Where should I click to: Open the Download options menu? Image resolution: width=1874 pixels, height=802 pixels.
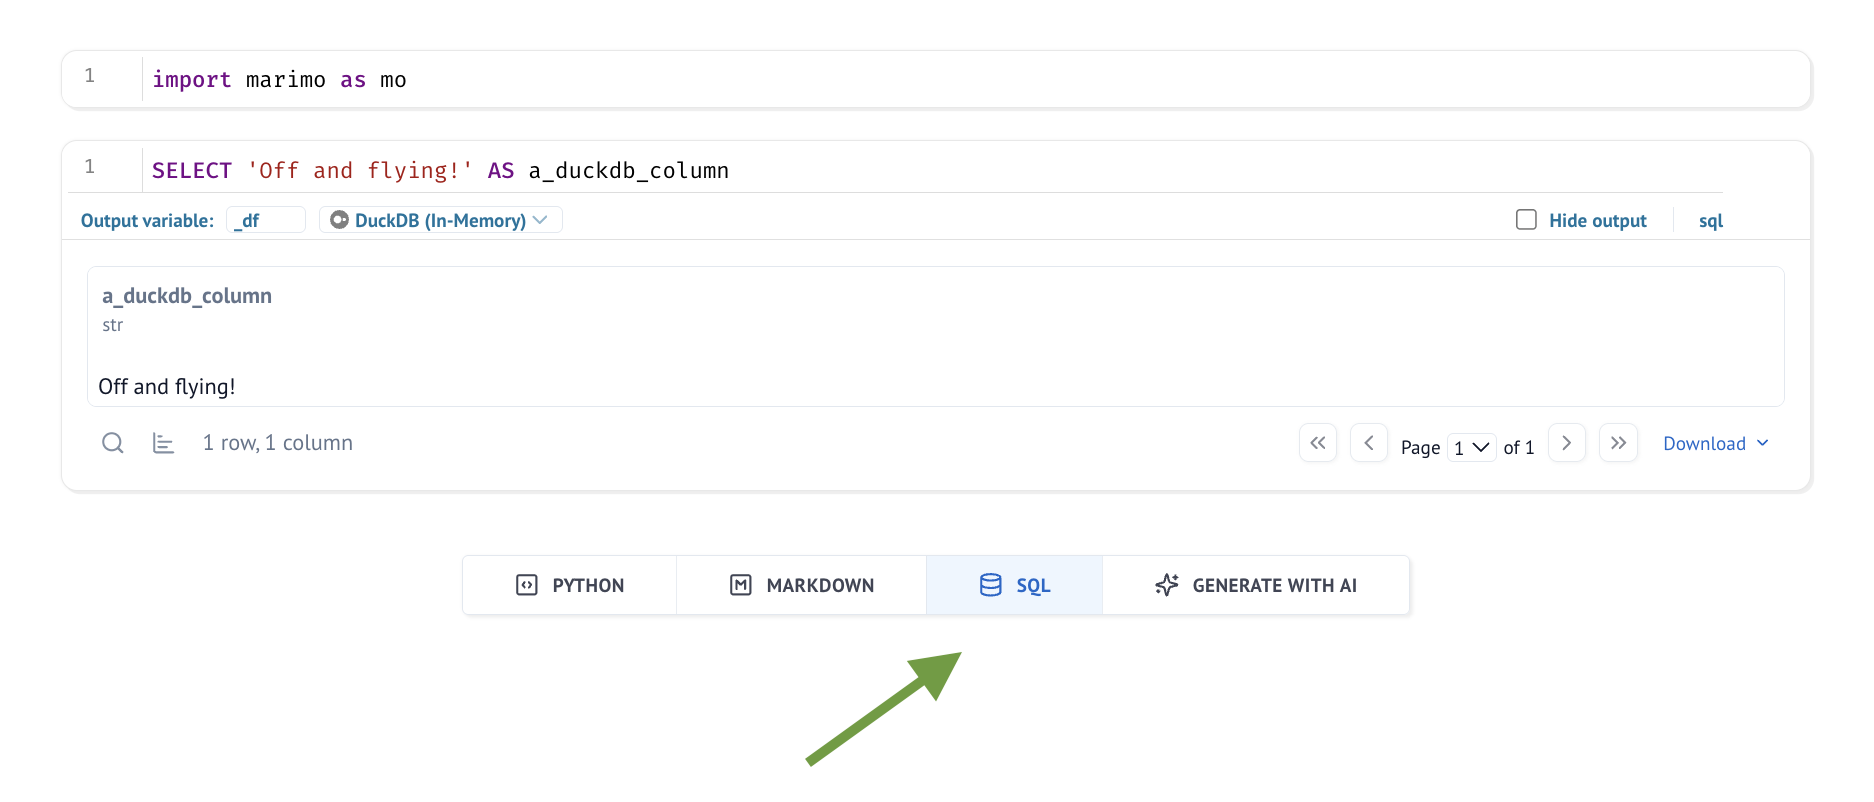click(x=1715, y=443)
